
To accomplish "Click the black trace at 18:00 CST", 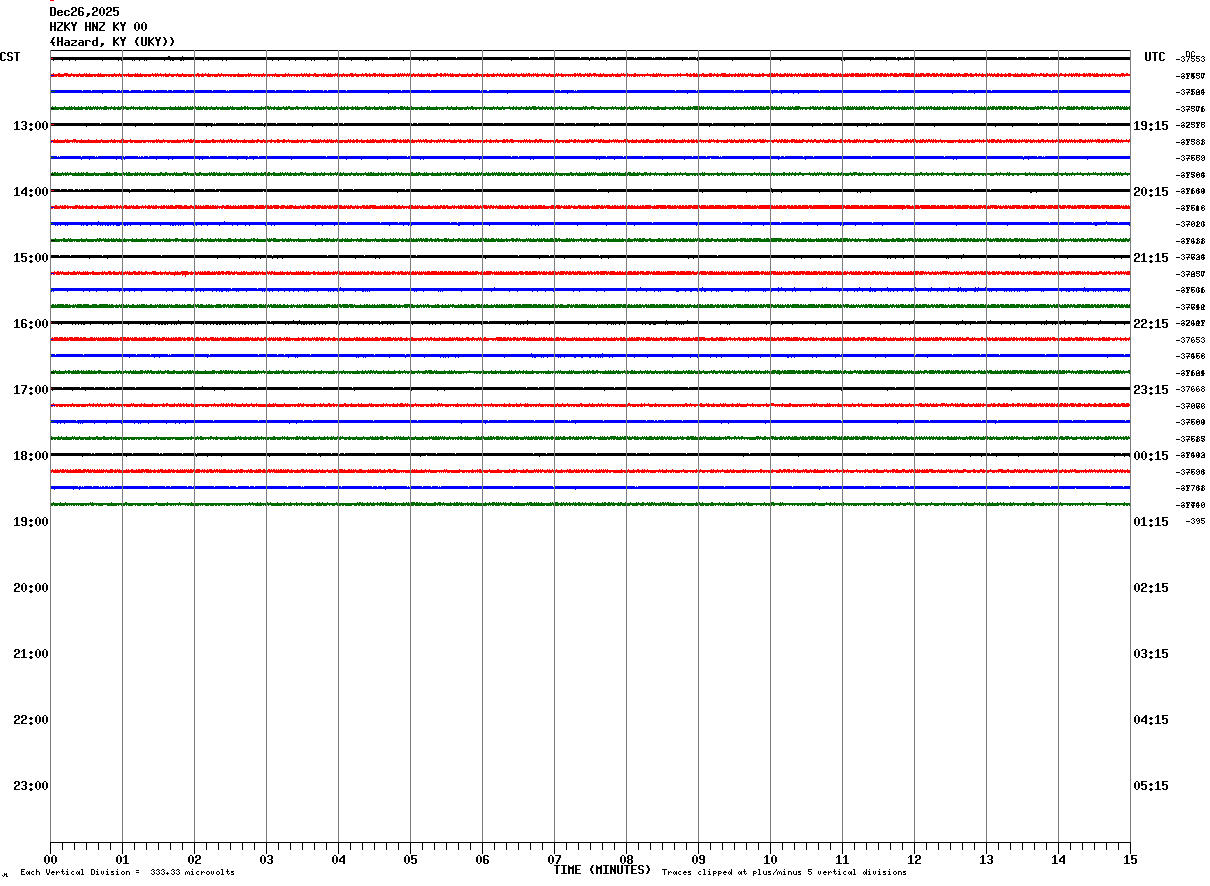I will point(590,454).
